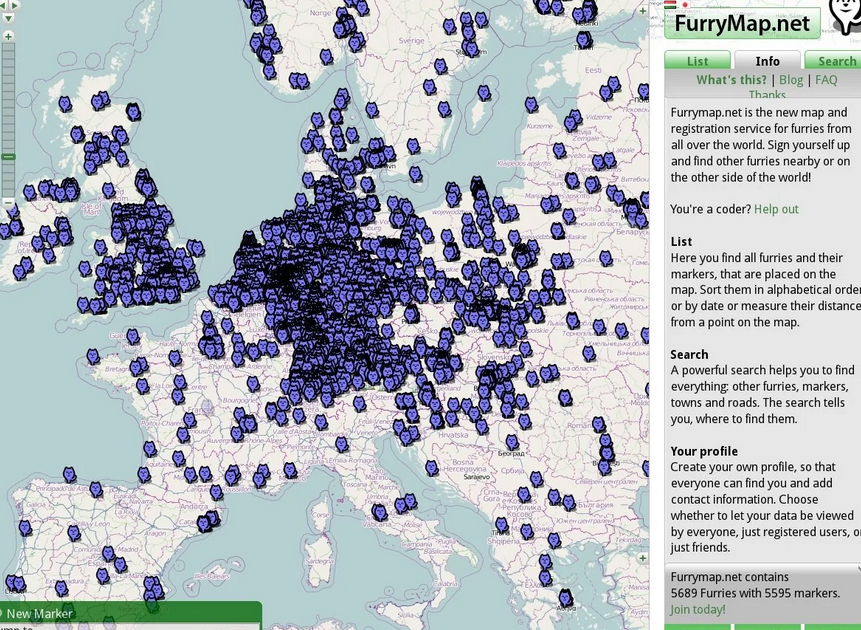Click the 'List' heading in info text

(x=681, y=242)
